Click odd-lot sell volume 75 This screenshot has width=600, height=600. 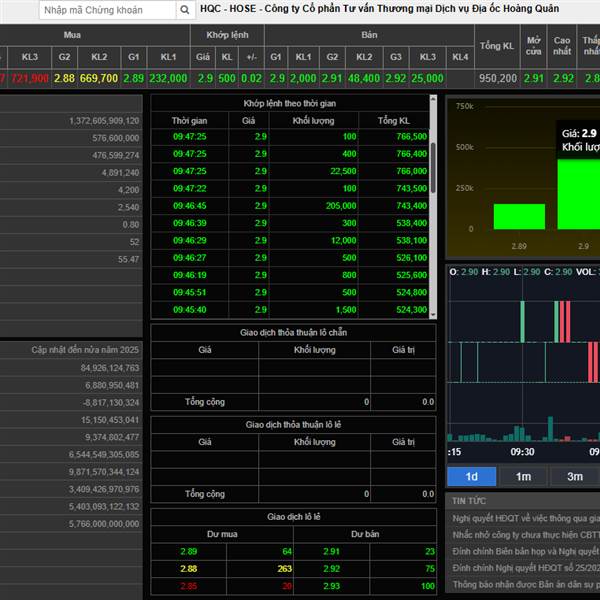(430, 569)
